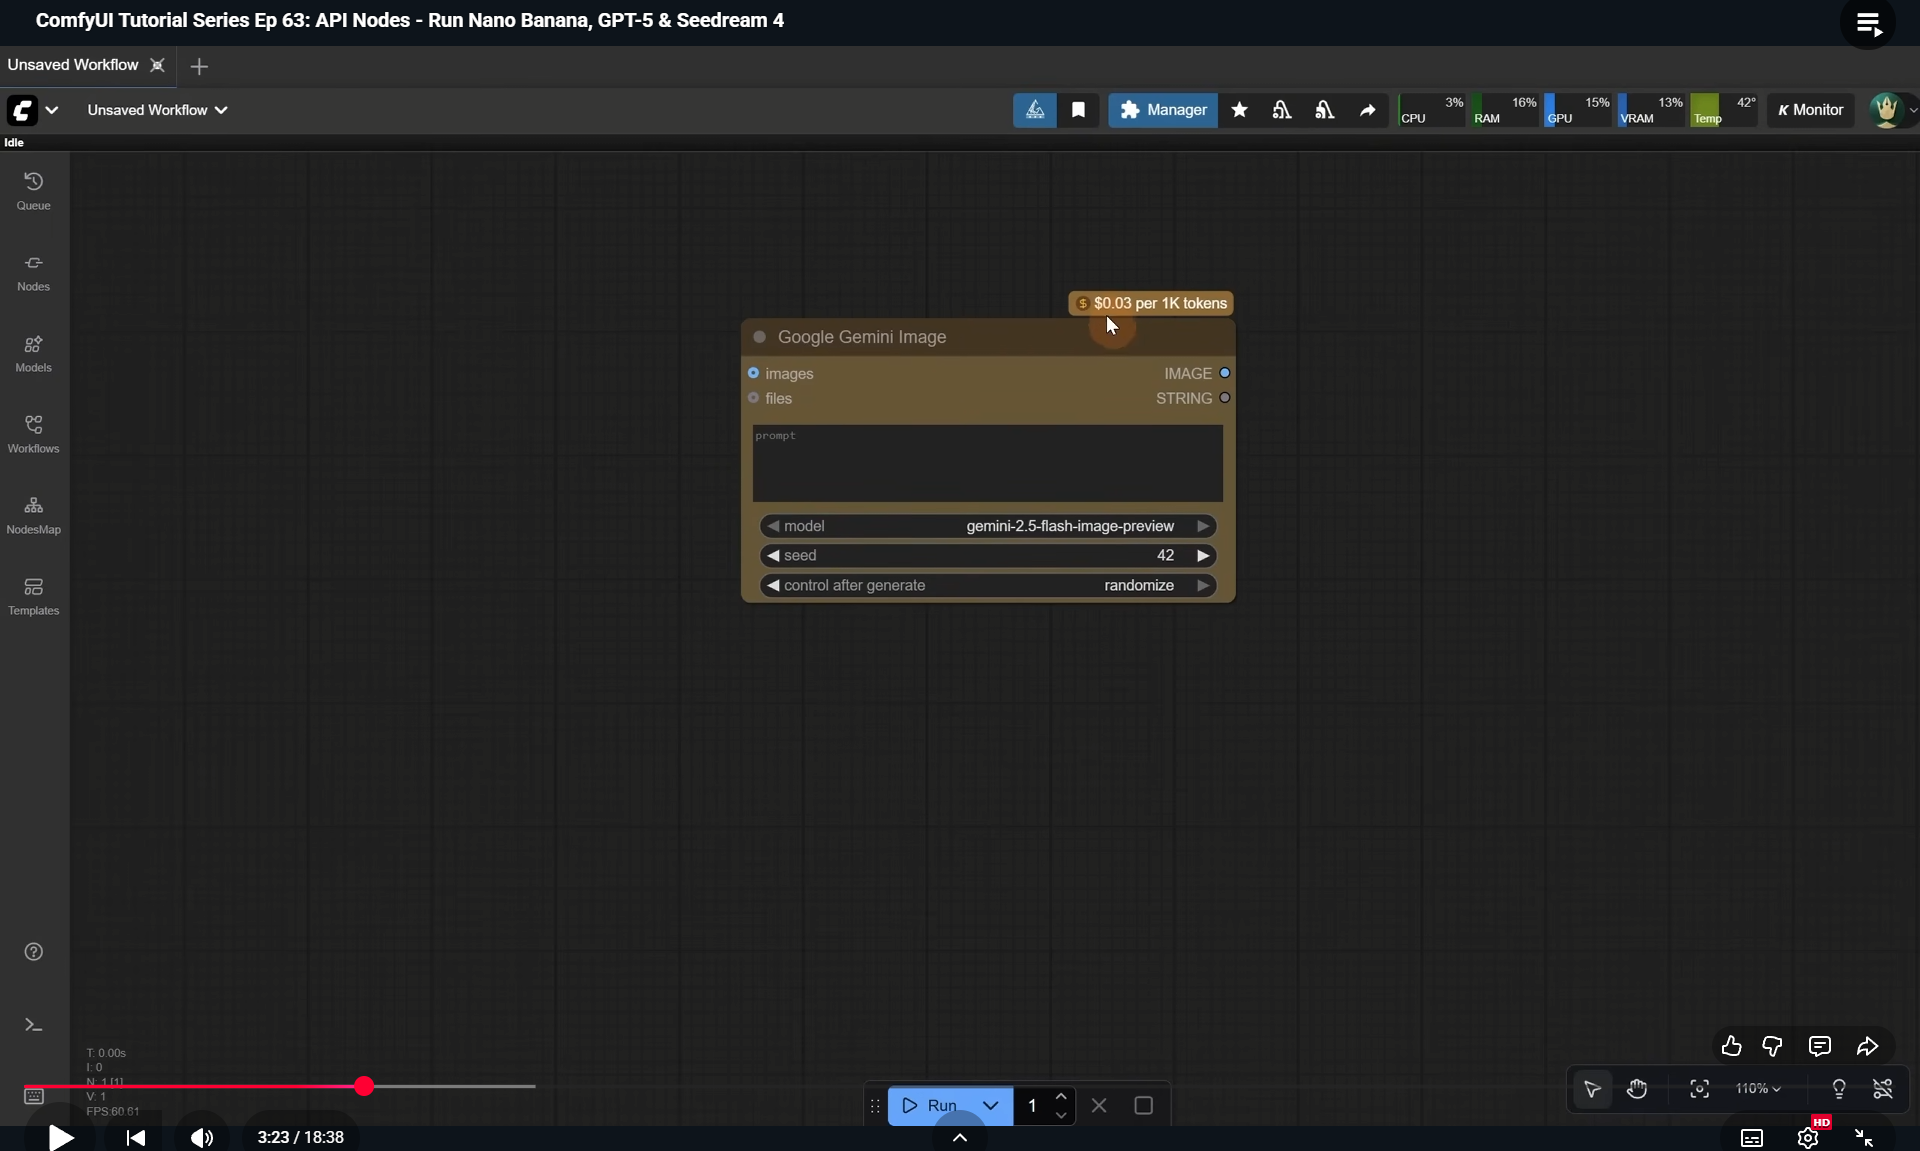The image size is (1920, 1151).
Task: Collapse the Google Gemini Image node dot
Action: [x=759, y=337]
